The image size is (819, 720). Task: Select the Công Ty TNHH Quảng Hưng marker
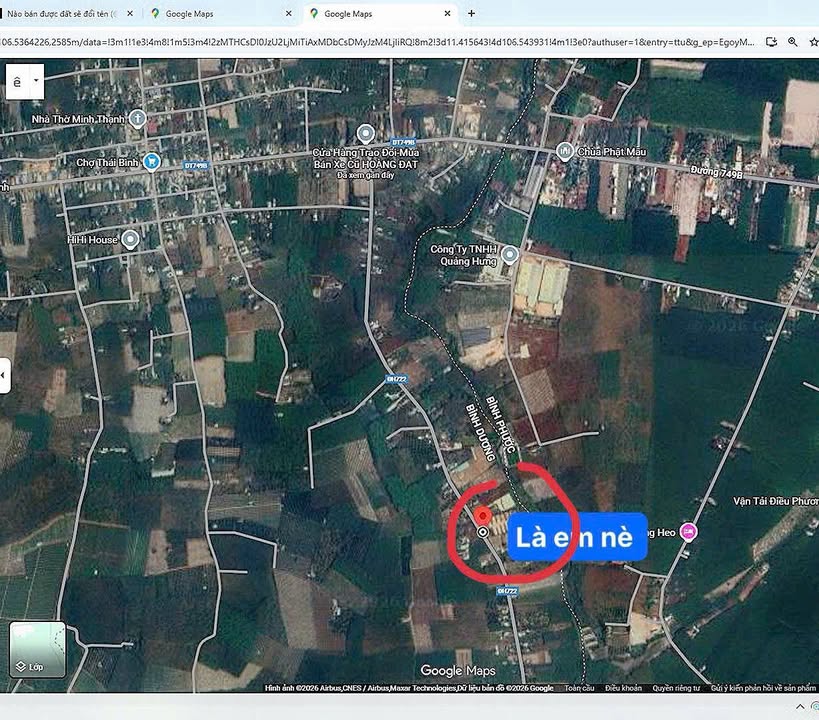click(x=511, y=255)
